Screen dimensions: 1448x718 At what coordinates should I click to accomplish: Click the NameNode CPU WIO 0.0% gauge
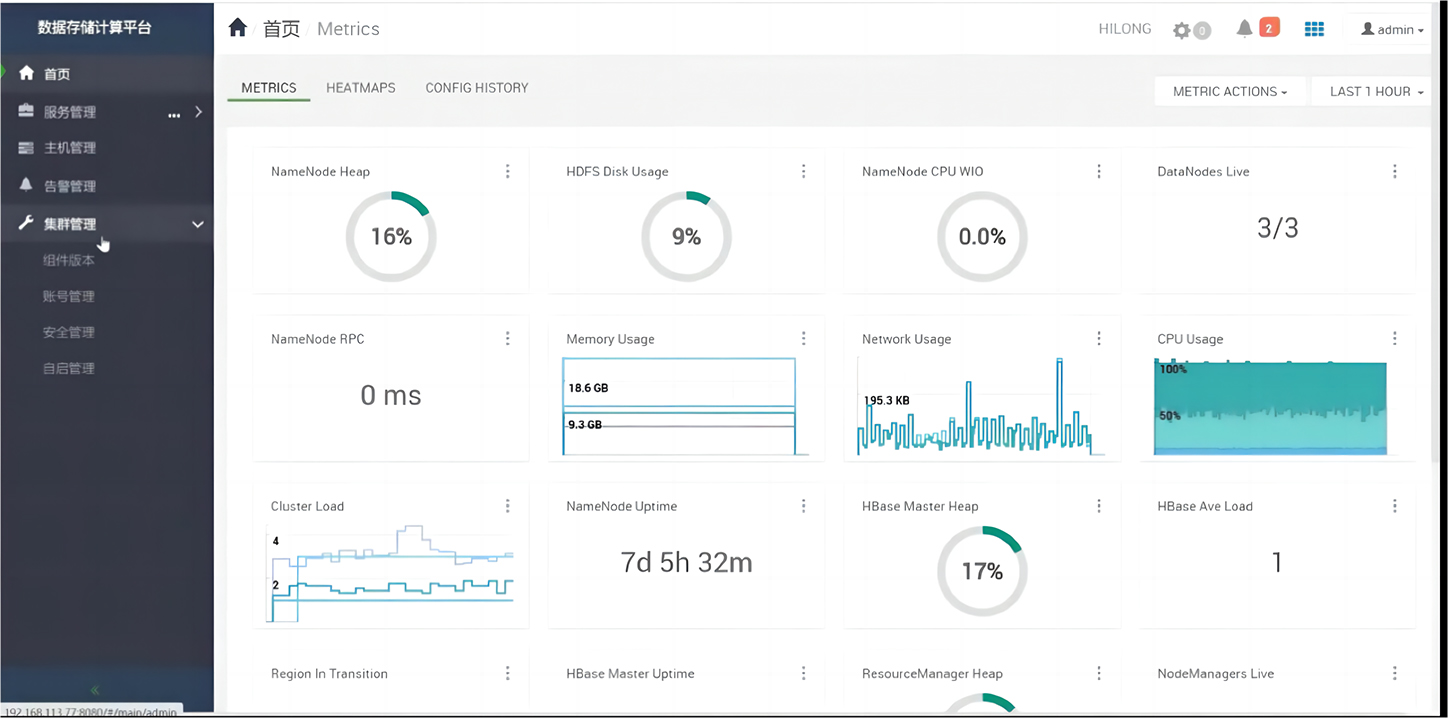982,237
